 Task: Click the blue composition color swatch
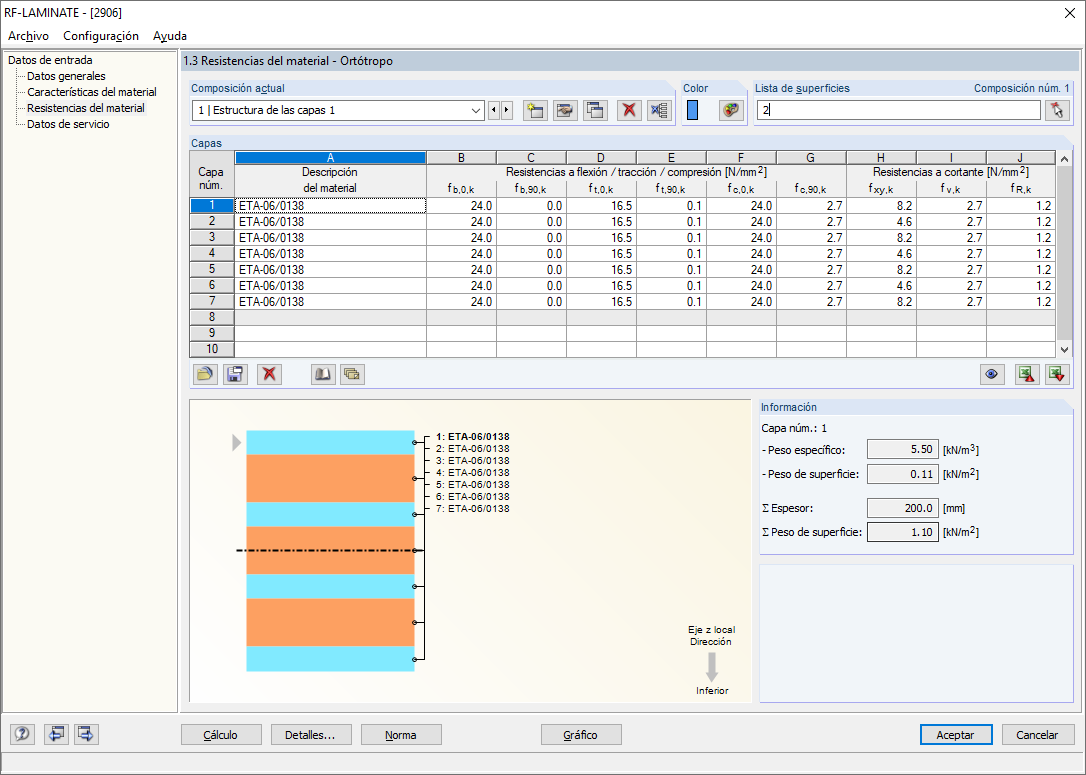(692, 110)
